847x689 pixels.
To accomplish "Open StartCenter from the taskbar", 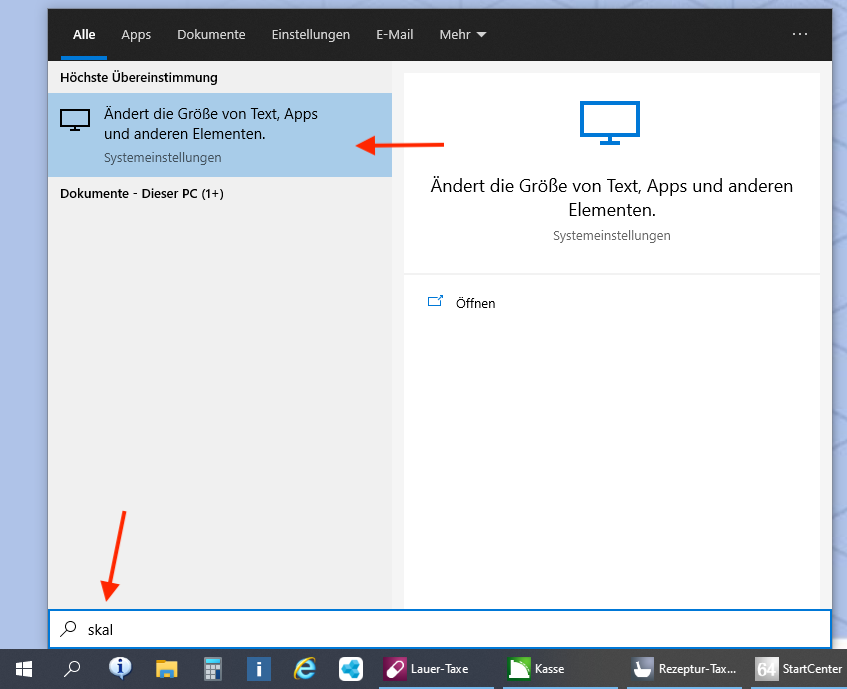I will (799, 669).
